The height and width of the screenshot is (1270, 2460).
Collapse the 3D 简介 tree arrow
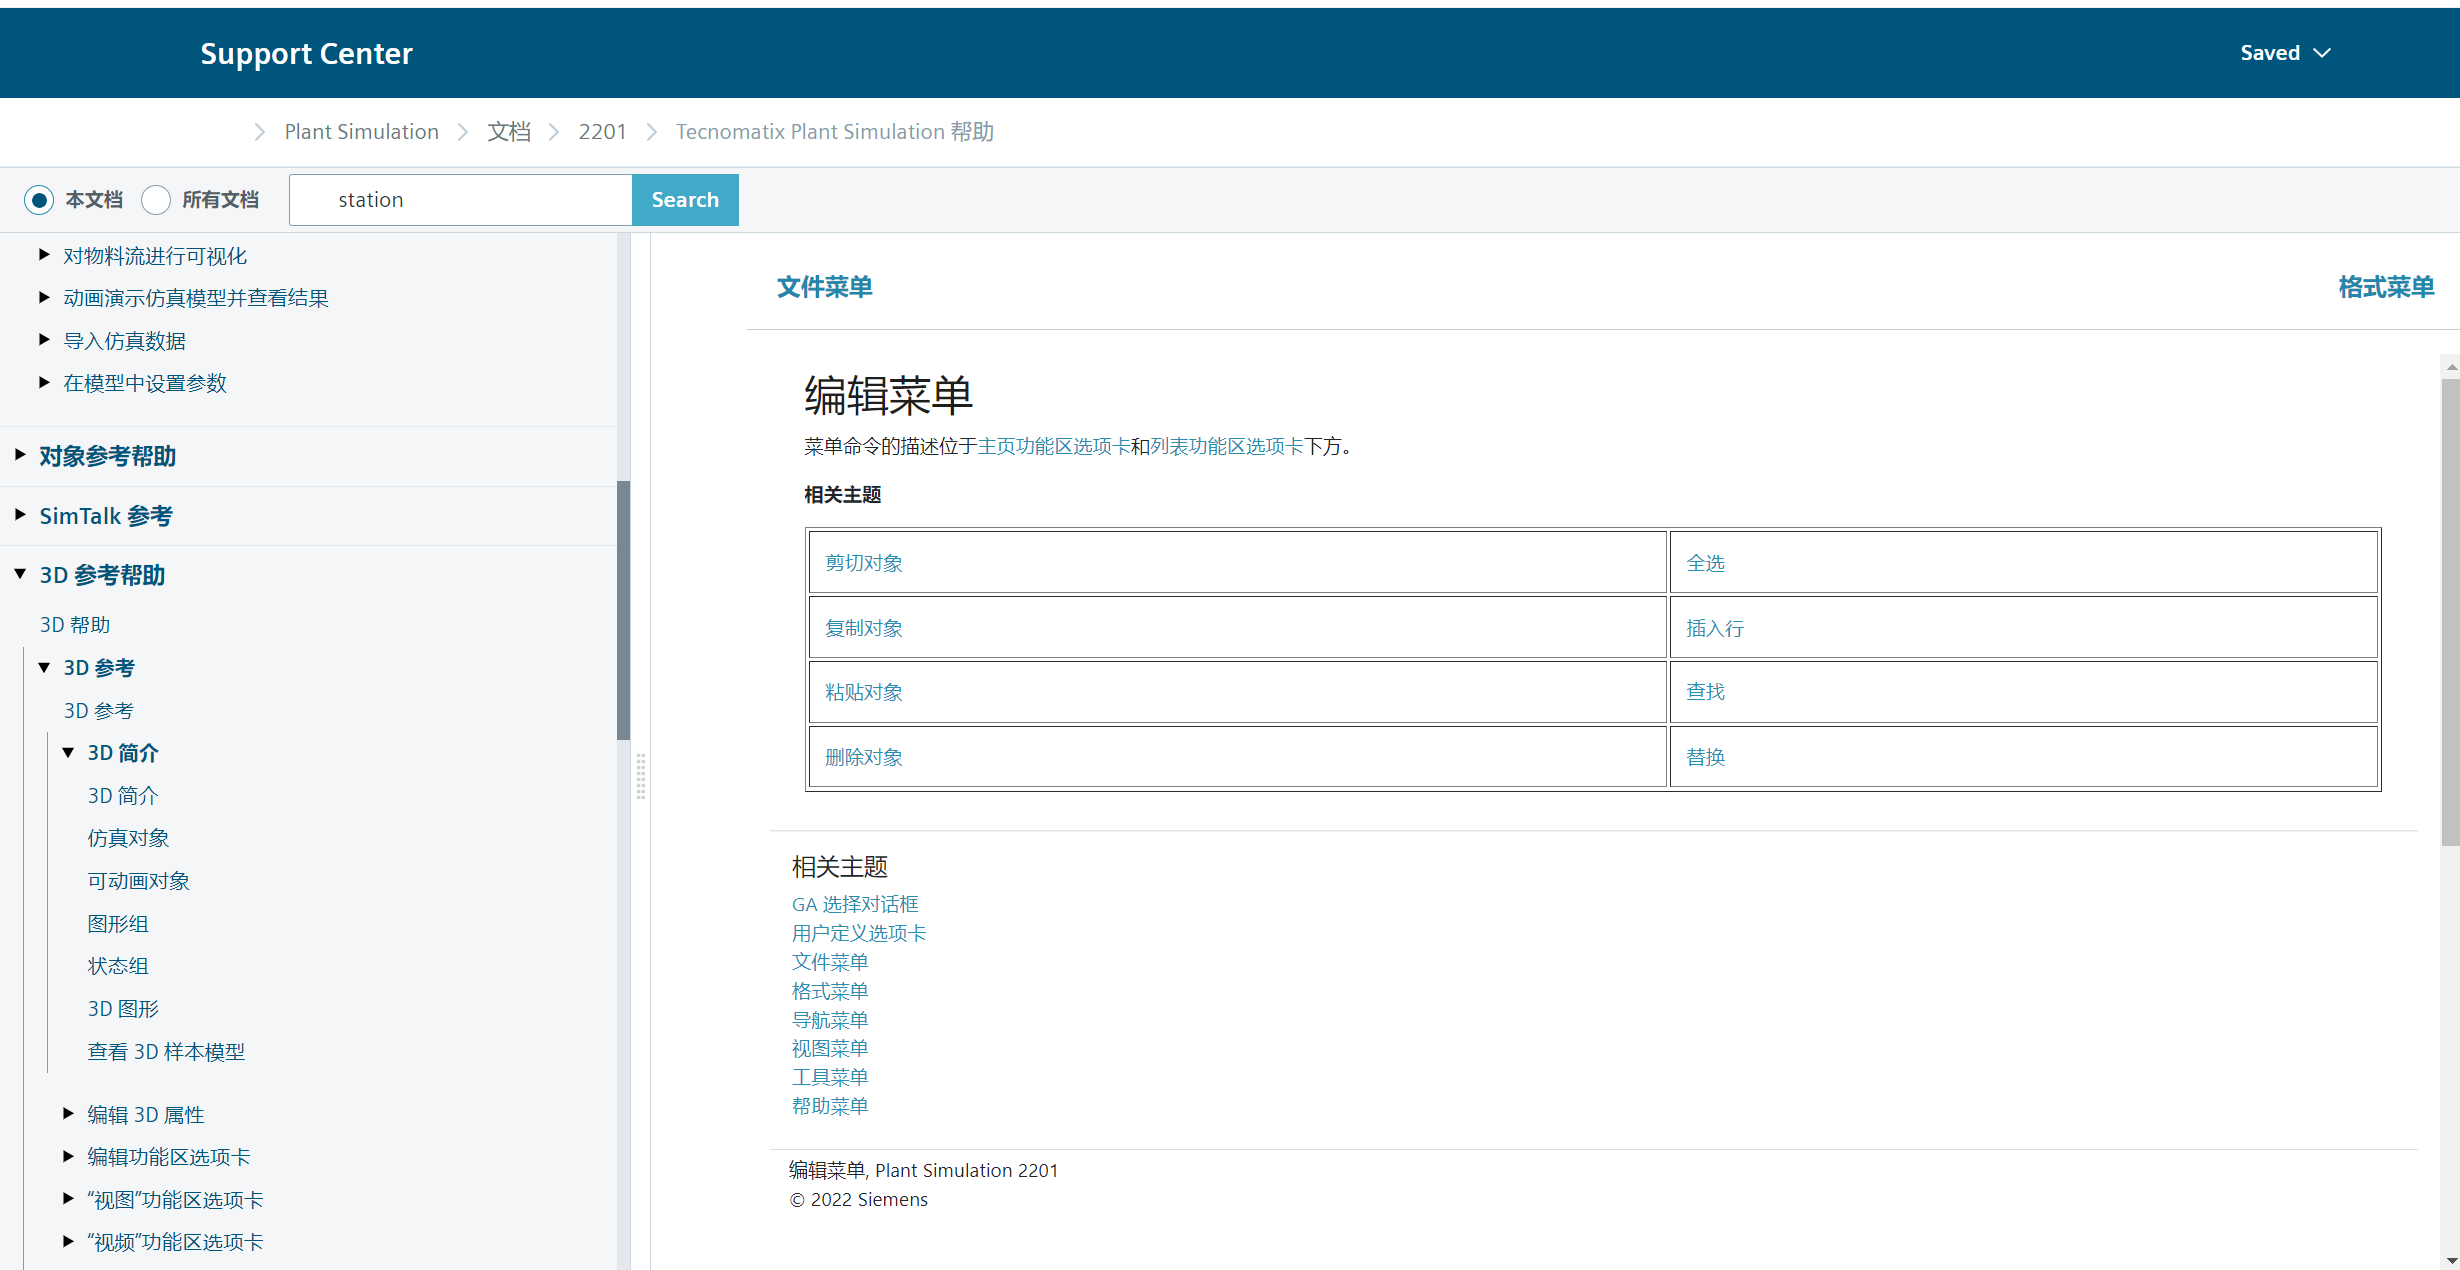tap(68, 752)
